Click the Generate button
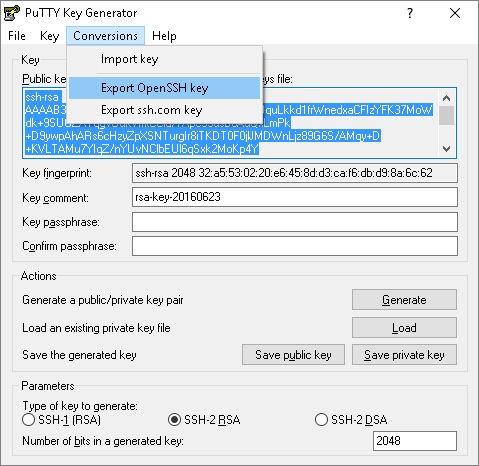 pos(404,300)
